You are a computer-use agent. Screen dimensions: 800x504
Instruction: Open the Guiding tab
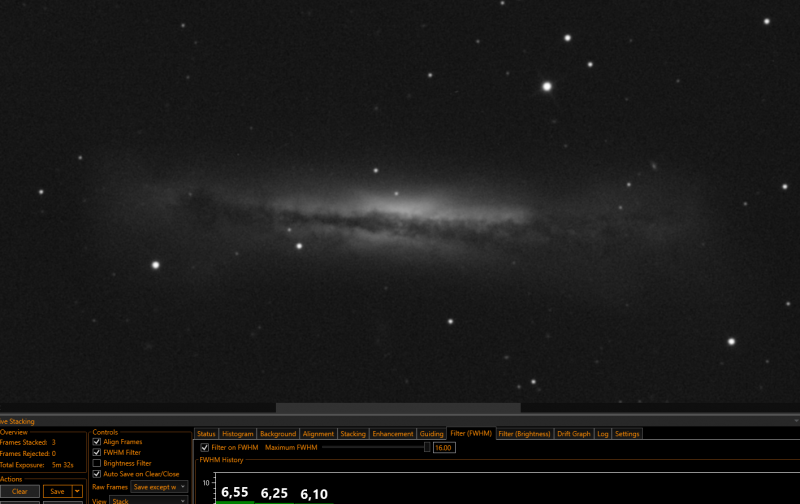pyautogui.click(x=432, y=434)
